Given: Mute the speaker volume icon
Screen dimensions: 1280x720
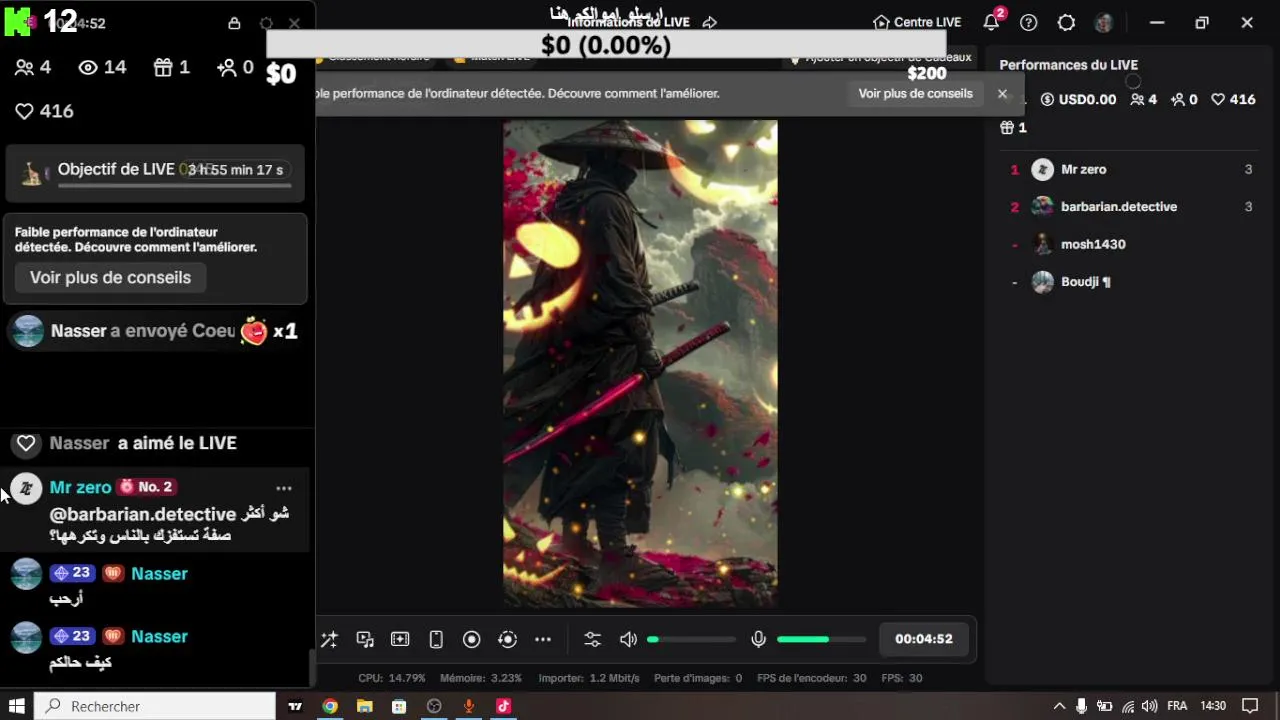Looking at the screenshot, I should [x=628, y=639].
